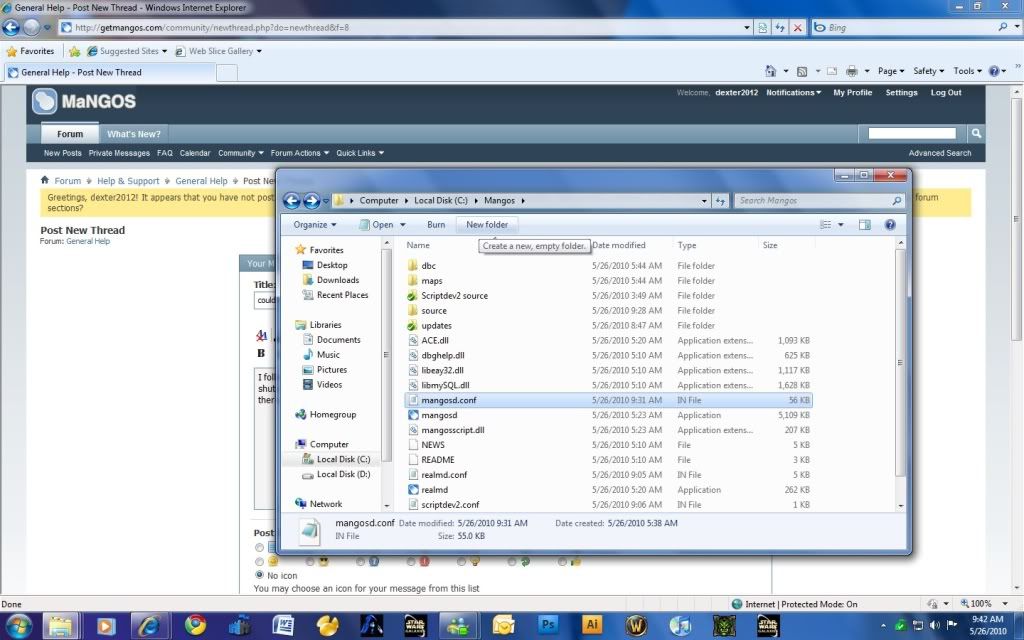1024x640 pixels.
Task: Open the Organize dropdown in Explorer
Action: (315, 225)
